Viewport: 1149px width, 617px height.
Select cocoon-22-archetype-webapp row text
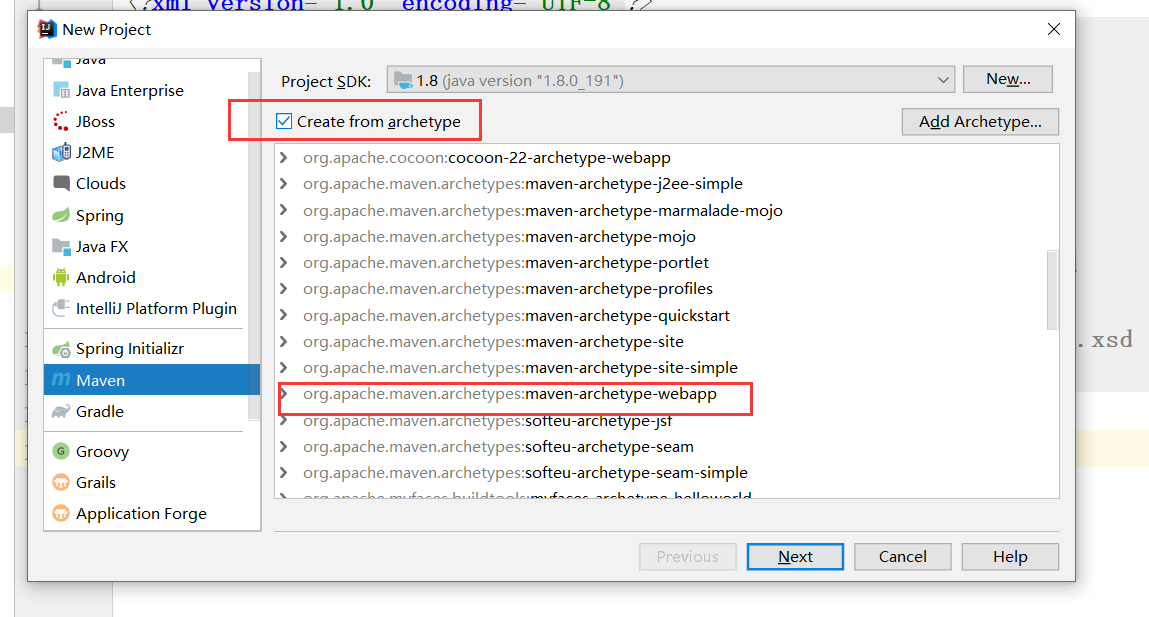[x=487, y=158]
